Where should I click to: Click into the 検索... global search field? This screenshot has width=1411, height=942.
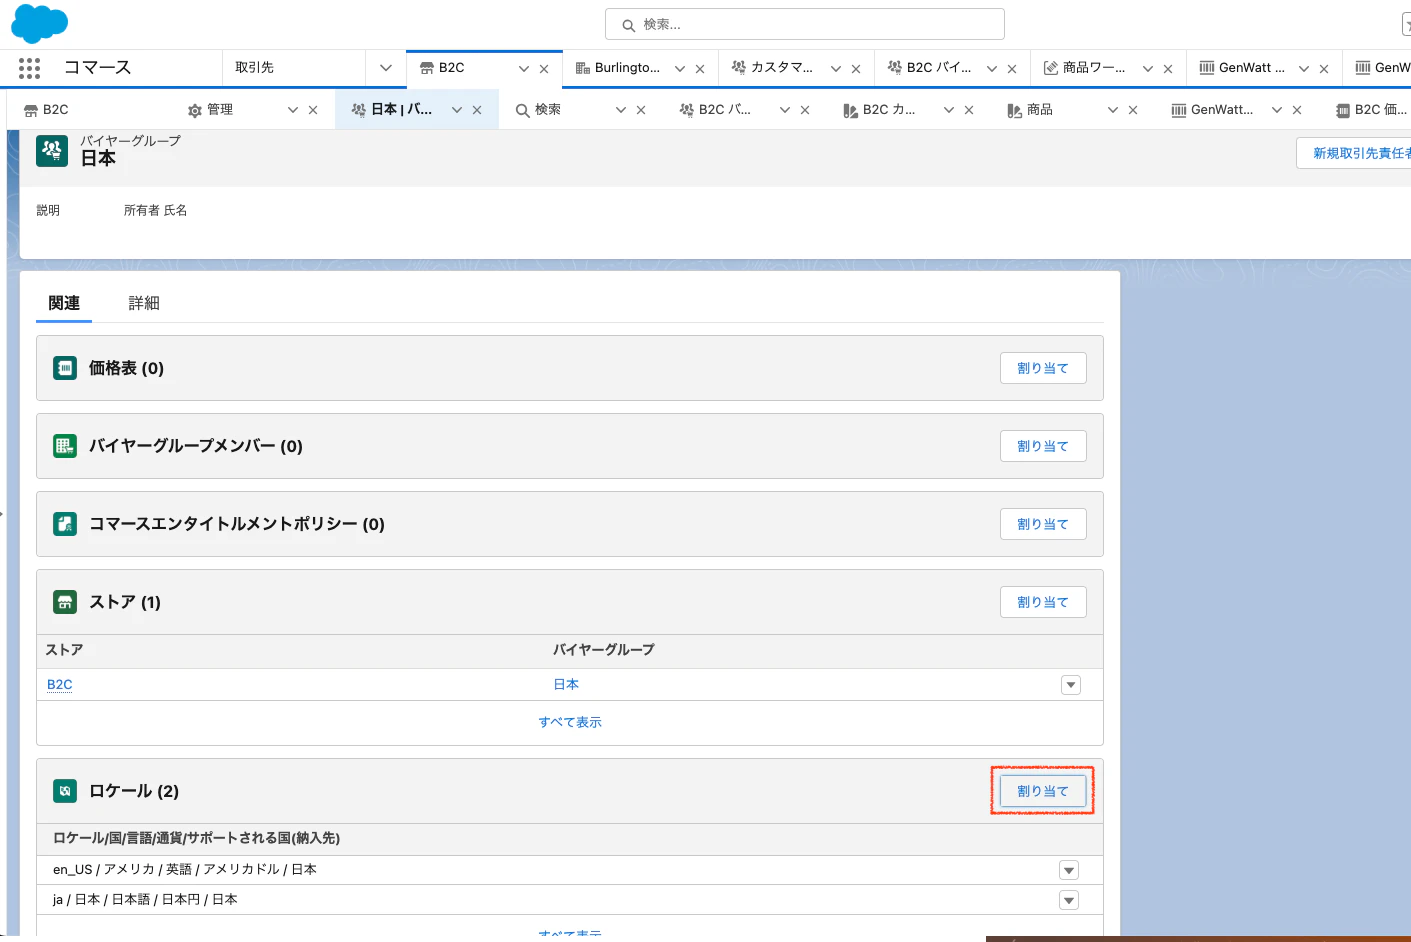click(805, 24)
